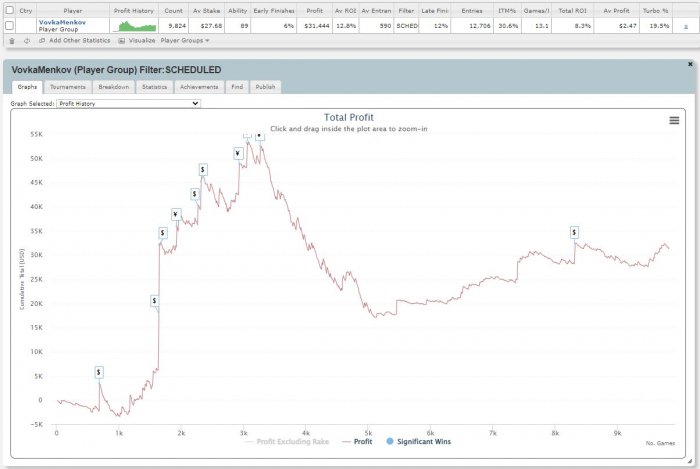
Task: Close the VovkaMenkov graph panel
Action: 690,64
